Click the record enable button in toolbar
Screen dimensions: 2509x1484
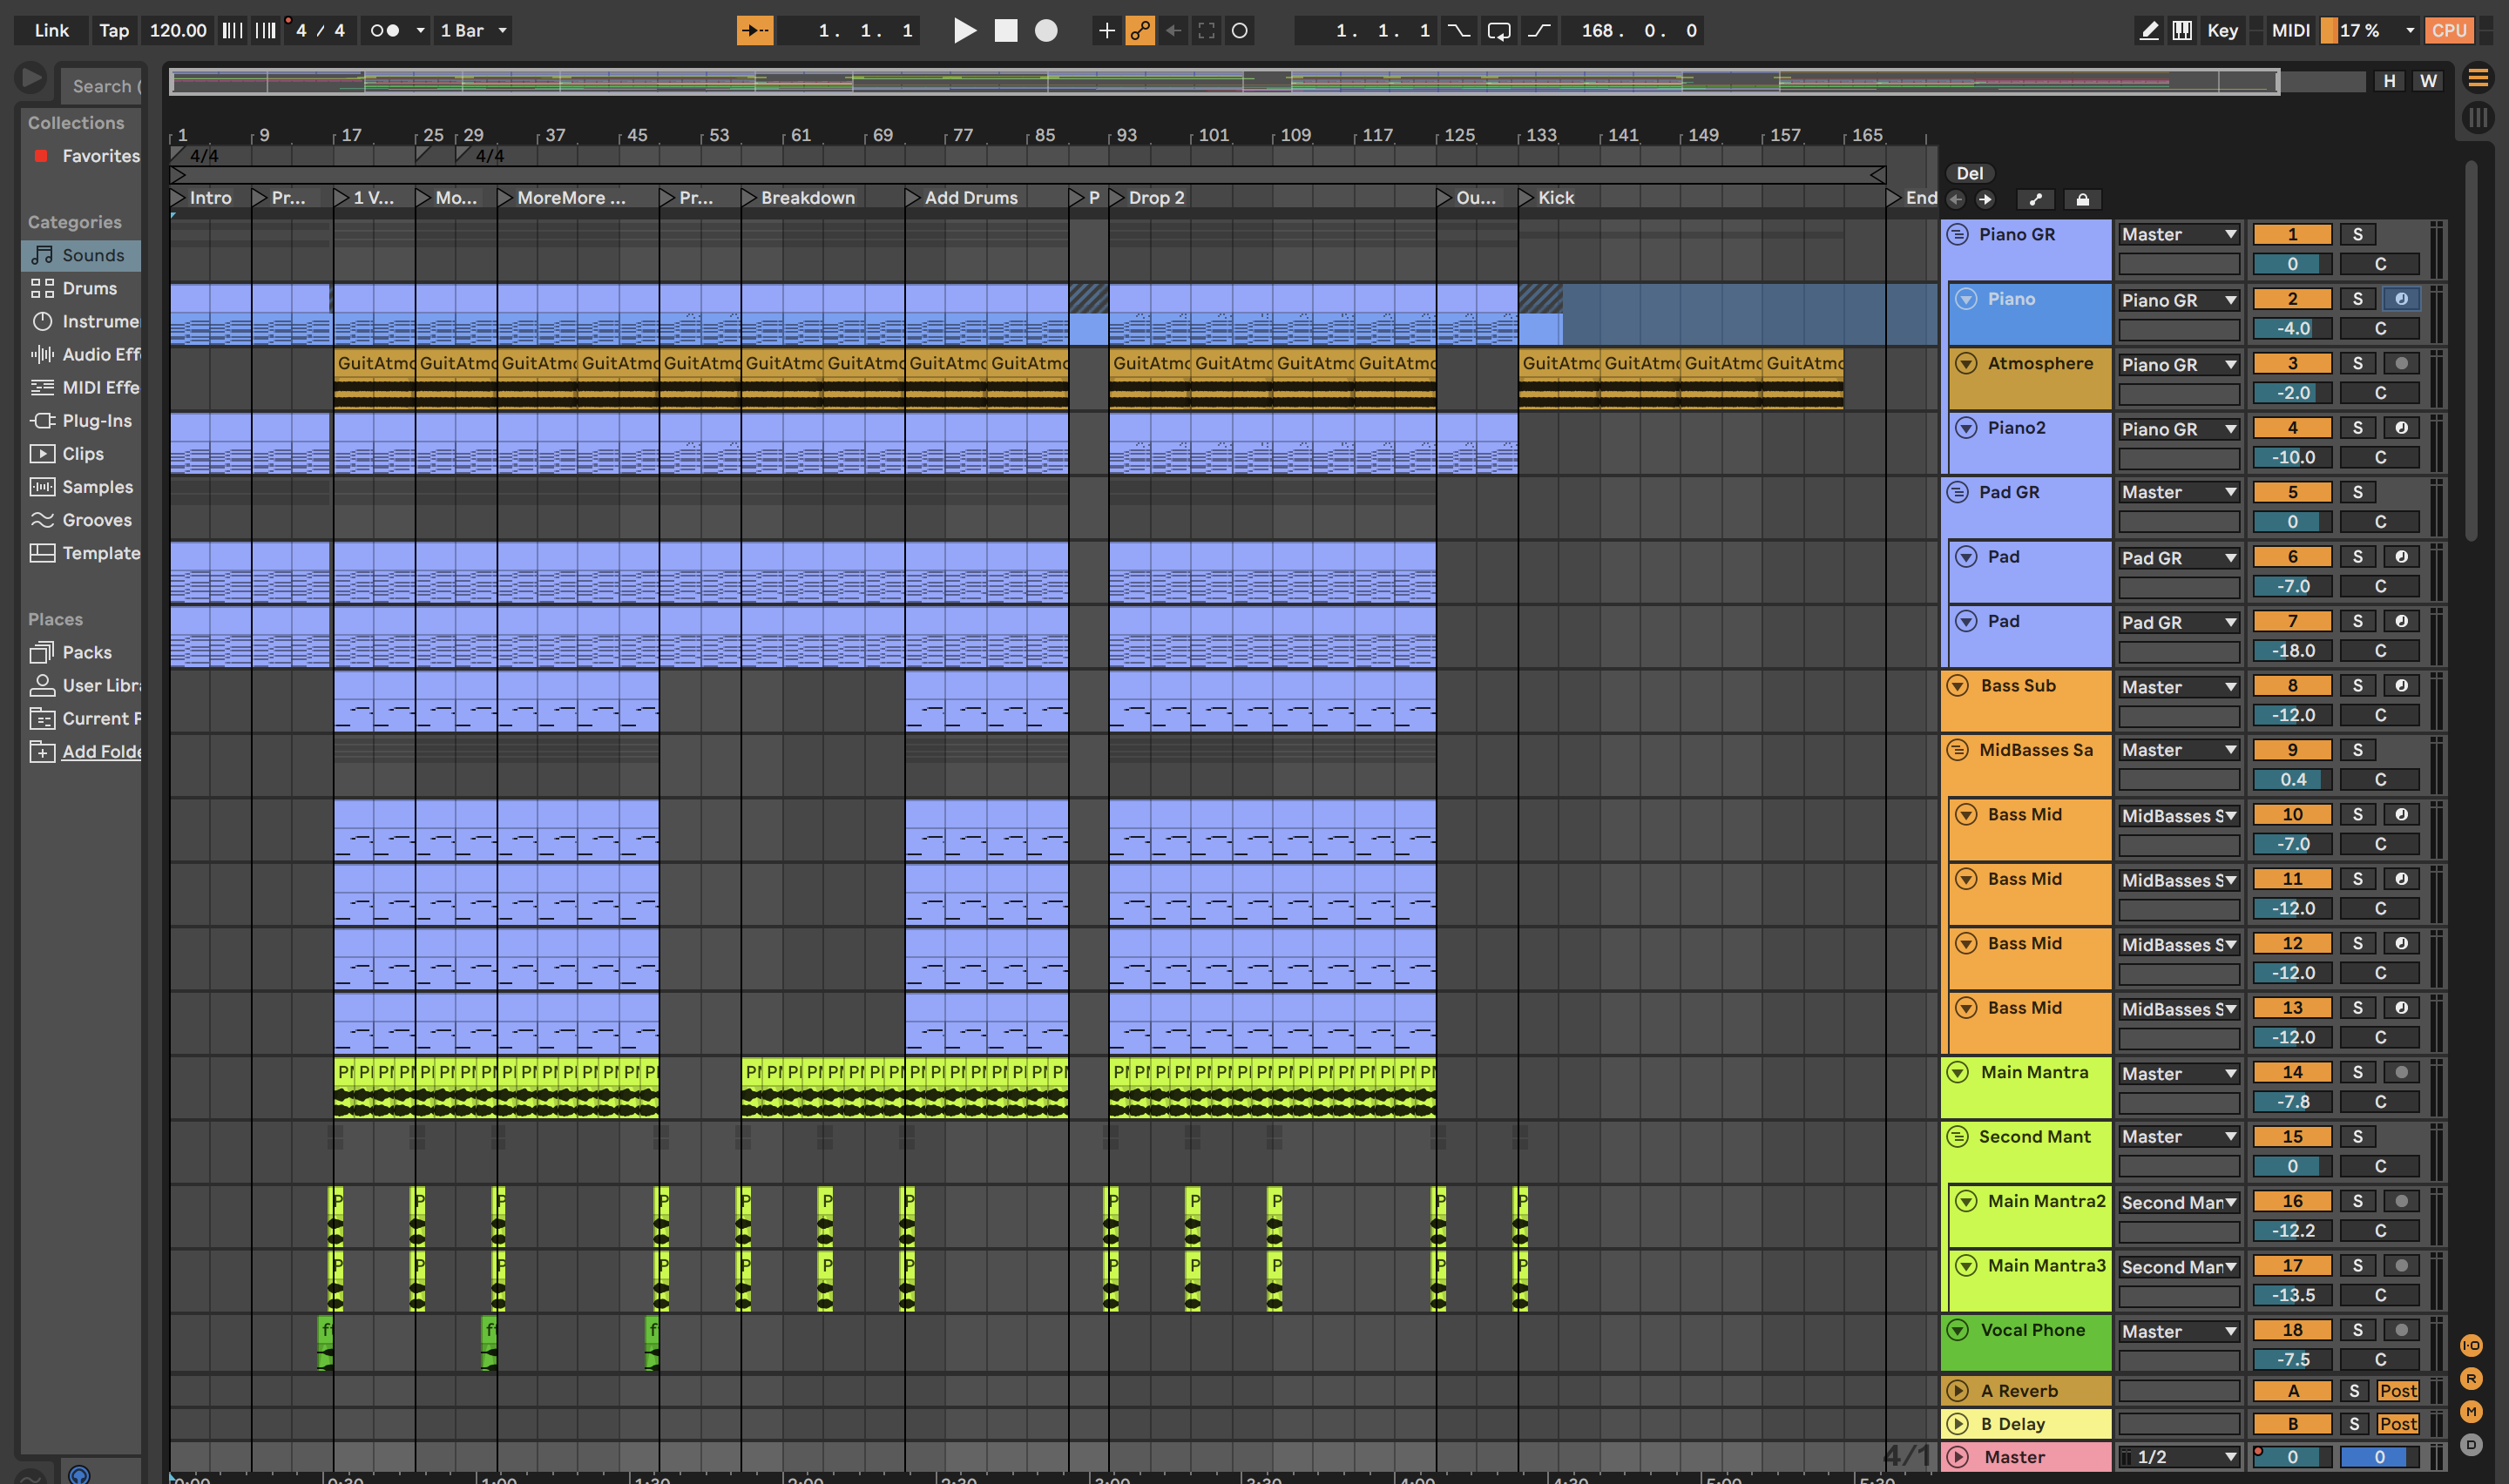point(1046,30)
